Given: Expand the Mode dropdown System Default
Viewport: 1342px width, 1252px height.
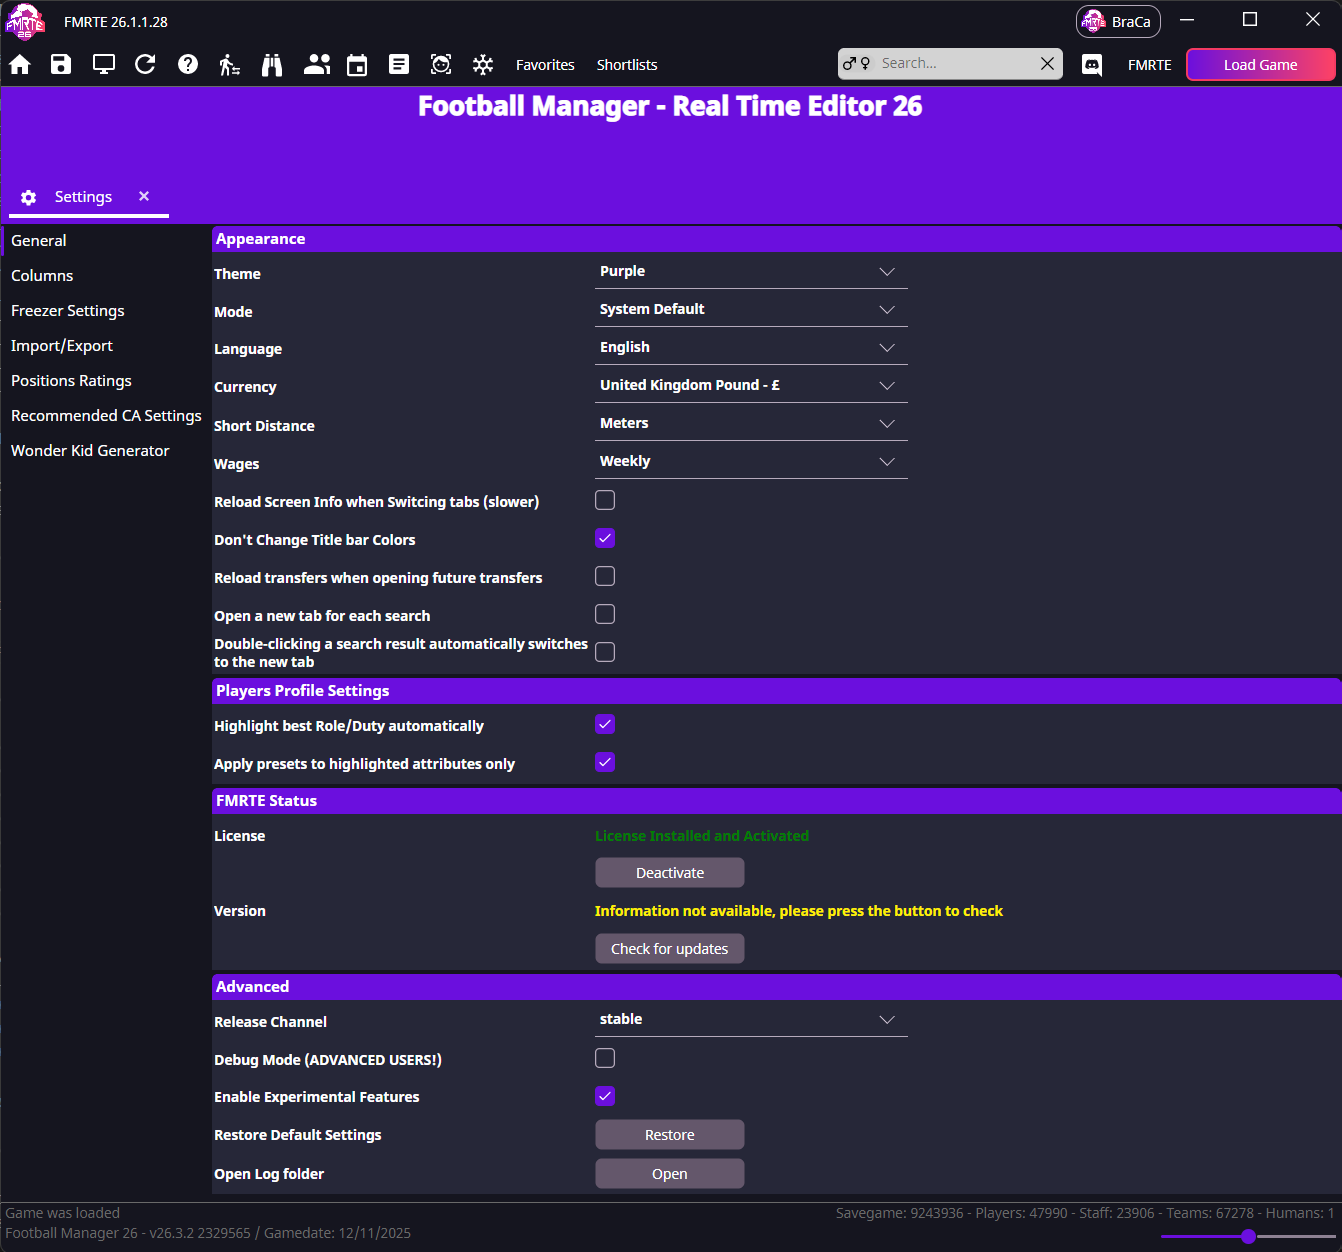Looking at the screenshot, I should point(751,309).
